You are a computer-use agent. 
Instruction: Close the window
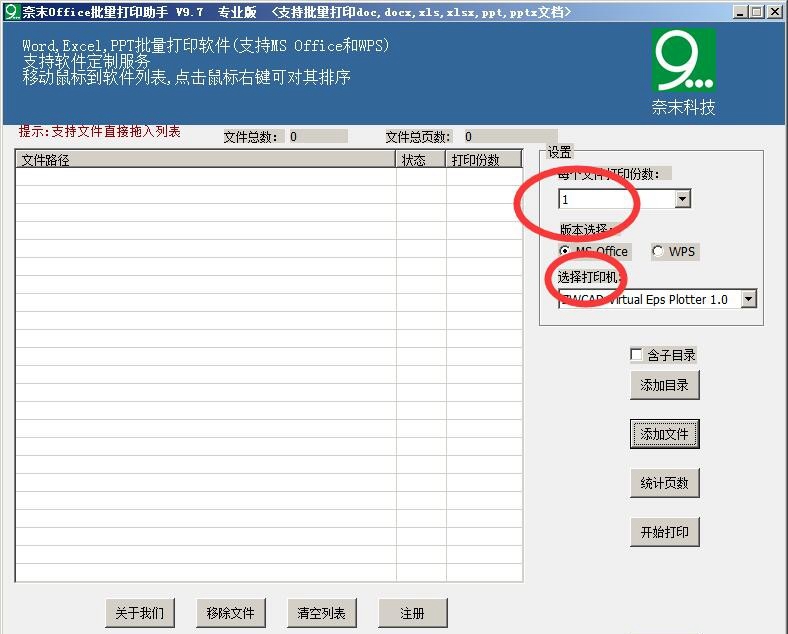click(x=774, y=12)
